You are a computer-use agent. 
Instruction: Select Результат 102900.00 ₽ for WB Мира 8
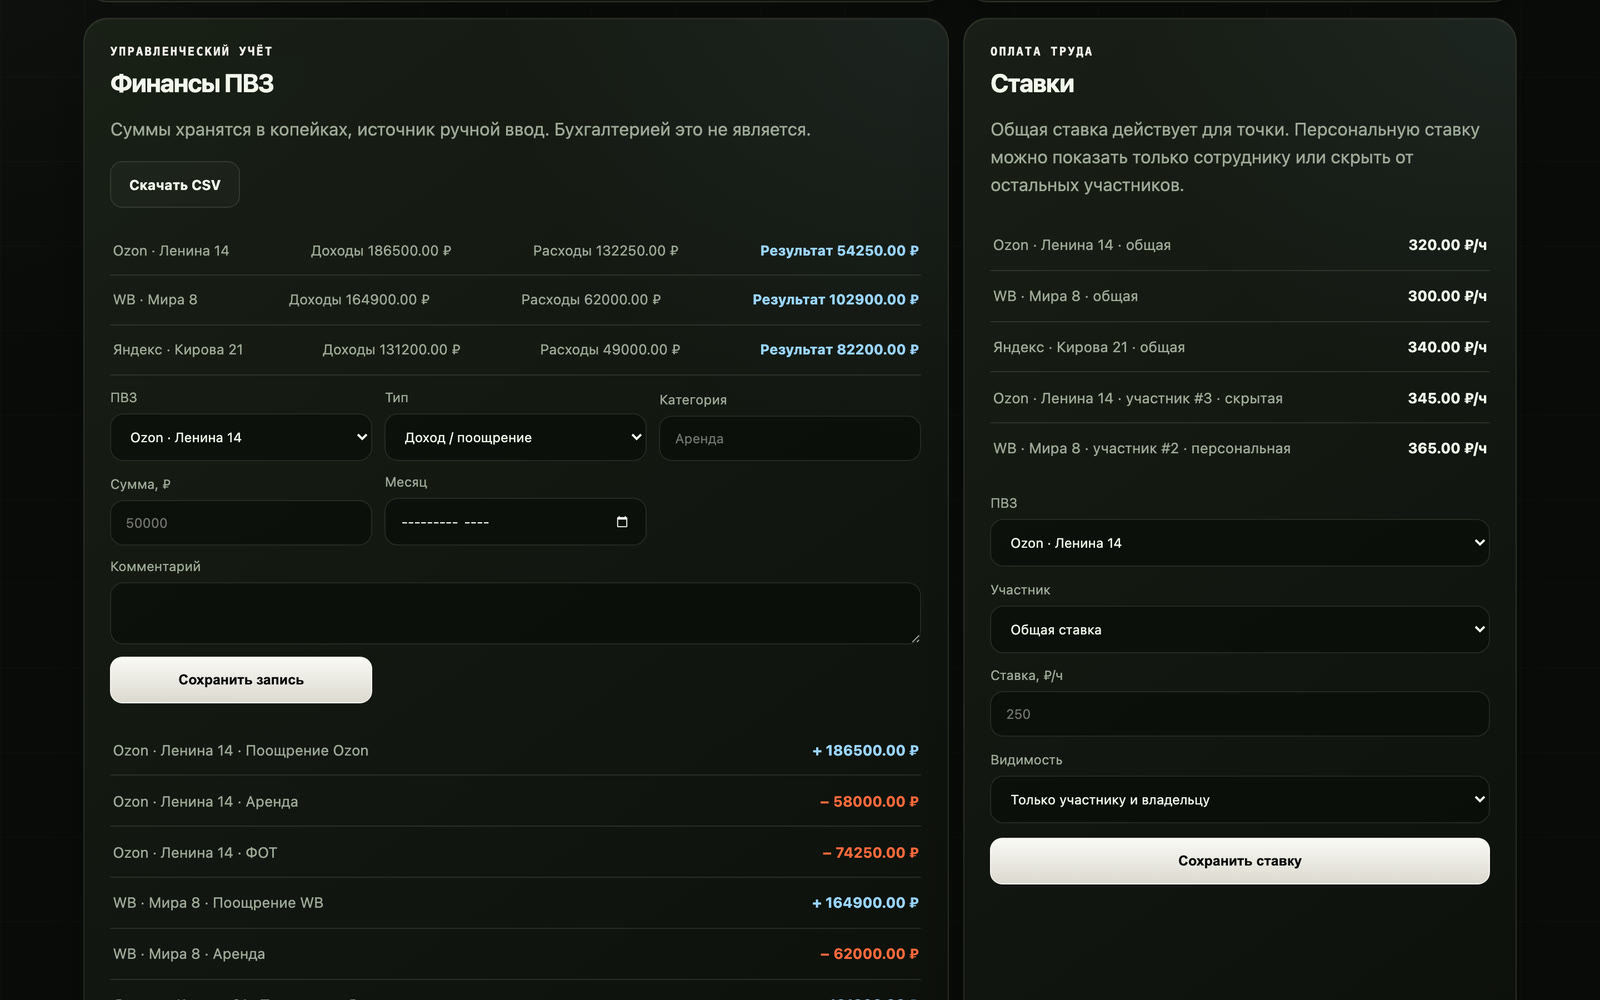(x=835, y=300)
